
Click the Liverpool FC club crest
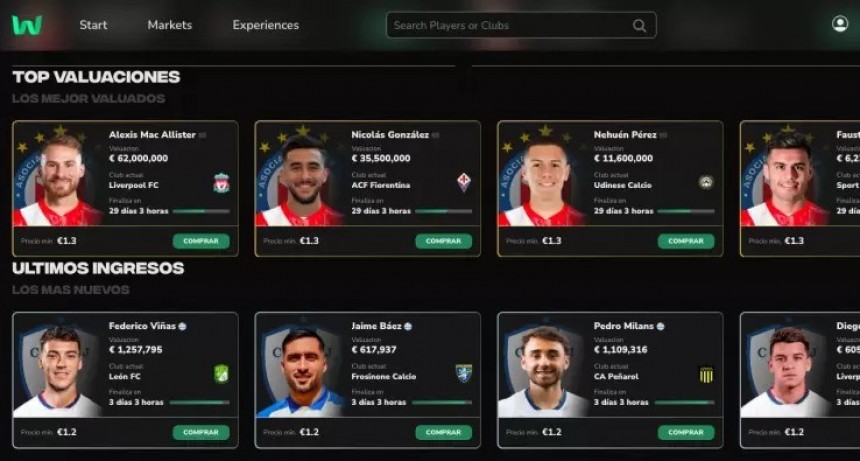tap(222, 183)
